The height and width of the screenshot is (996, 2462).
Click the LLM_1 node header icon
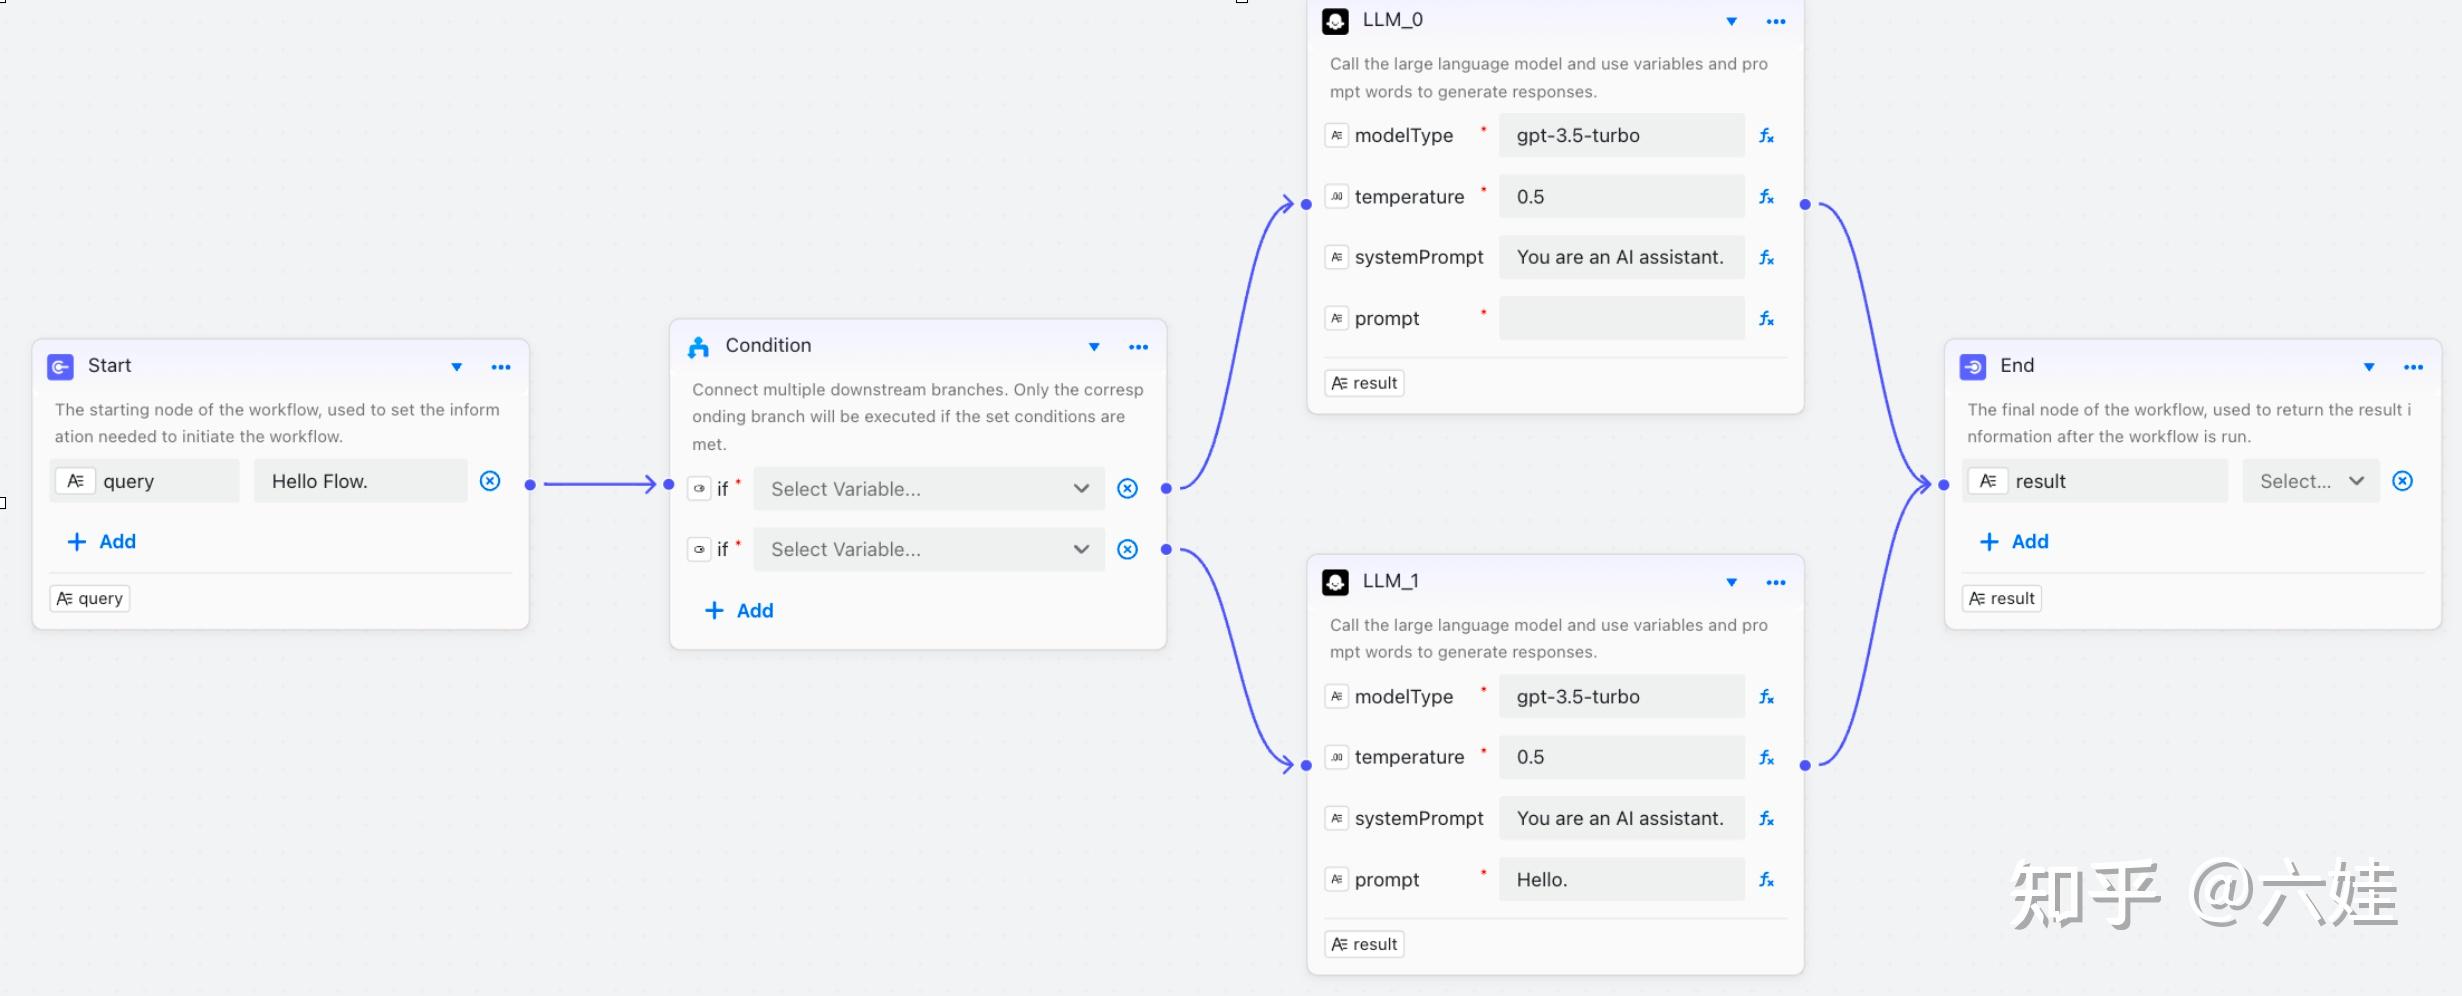1335,582
